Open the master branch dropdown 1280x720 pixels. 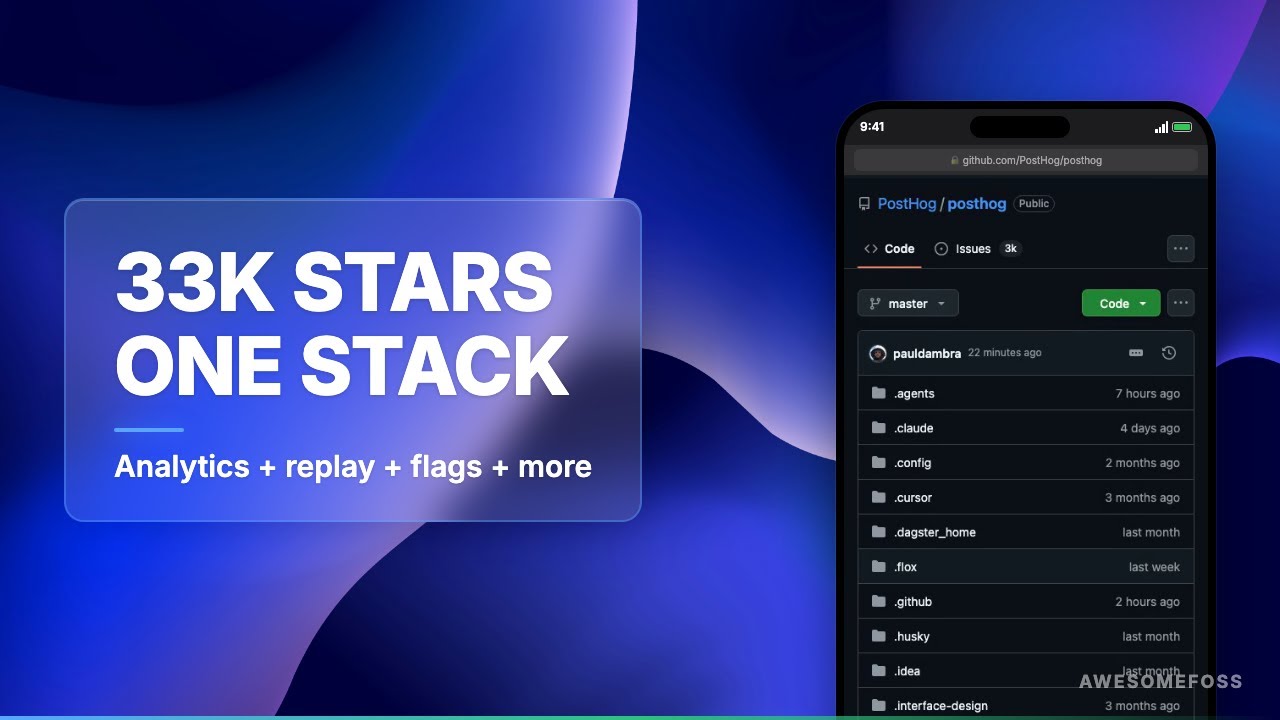tap(908, 303)
